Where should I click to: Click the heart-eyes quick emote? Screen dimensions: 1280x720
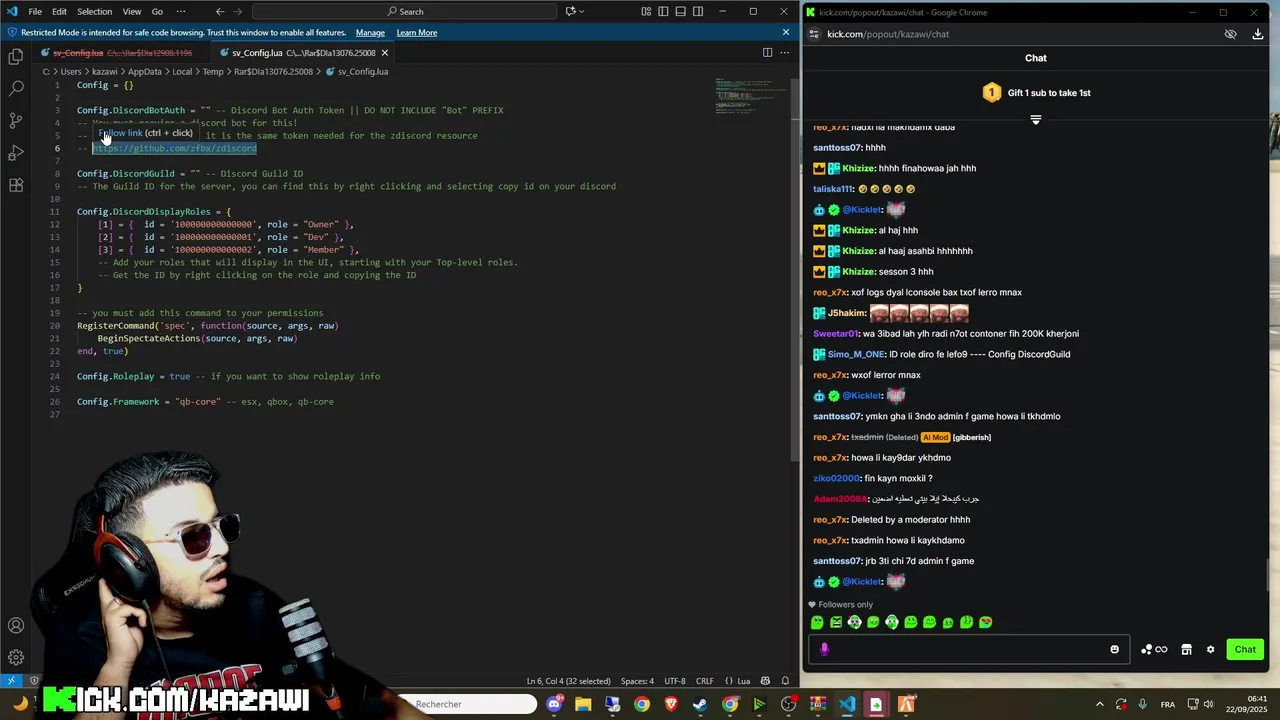tap(985, 622)
